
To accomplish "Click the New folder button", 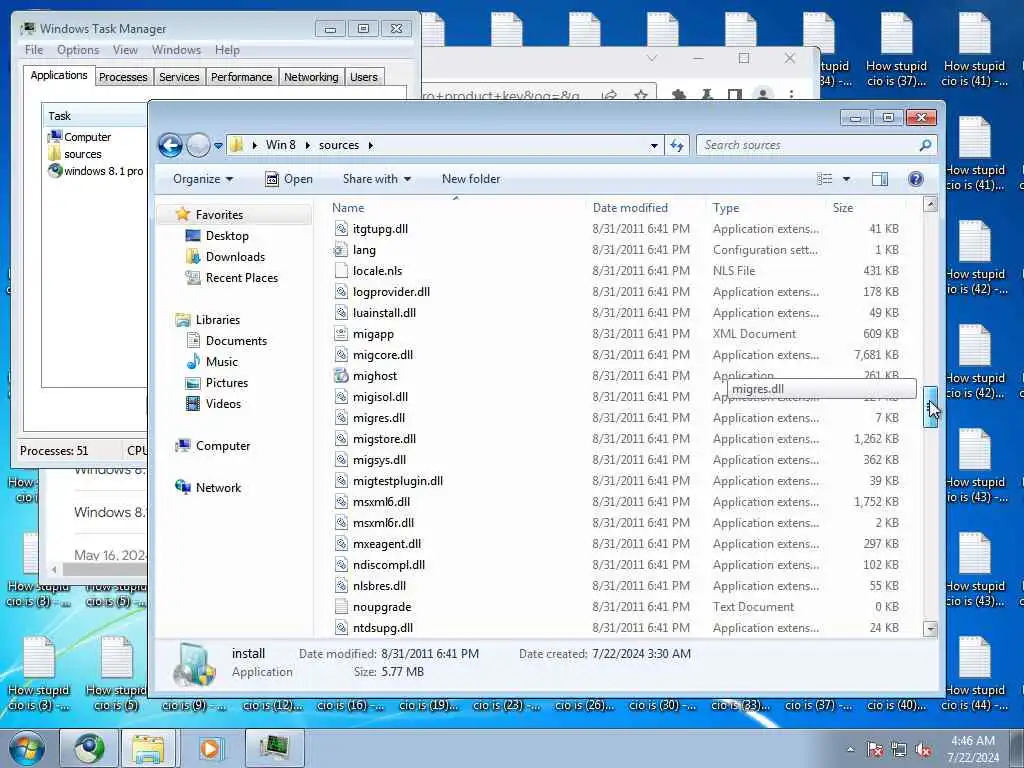I will (471, 179).
